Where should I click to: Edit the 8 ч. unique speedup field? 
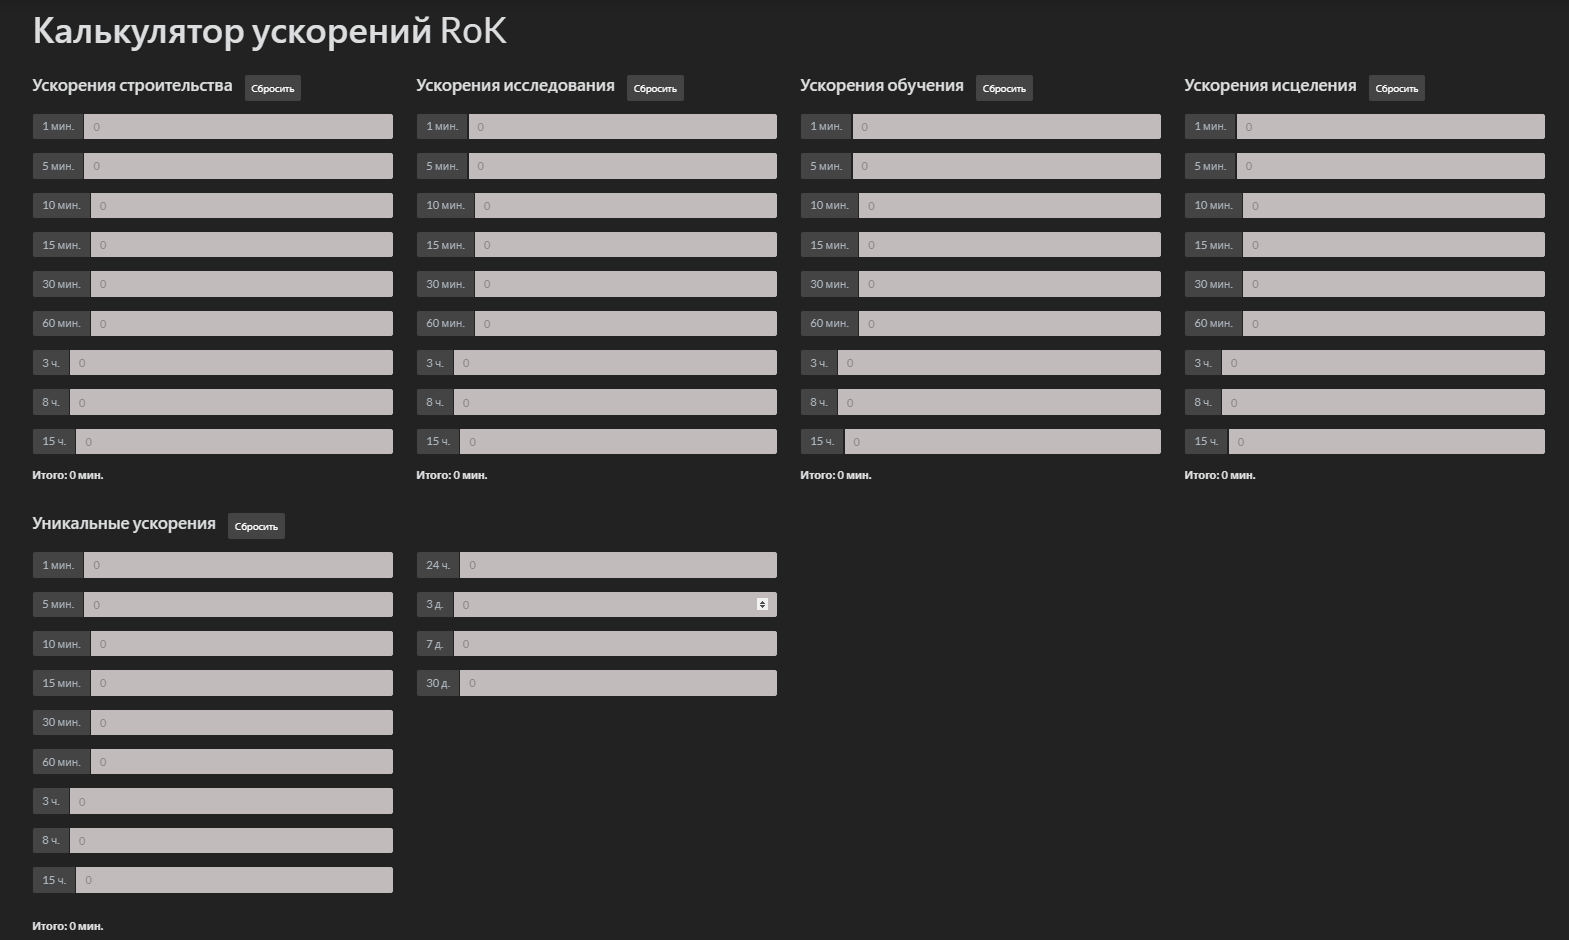[231, 840]
